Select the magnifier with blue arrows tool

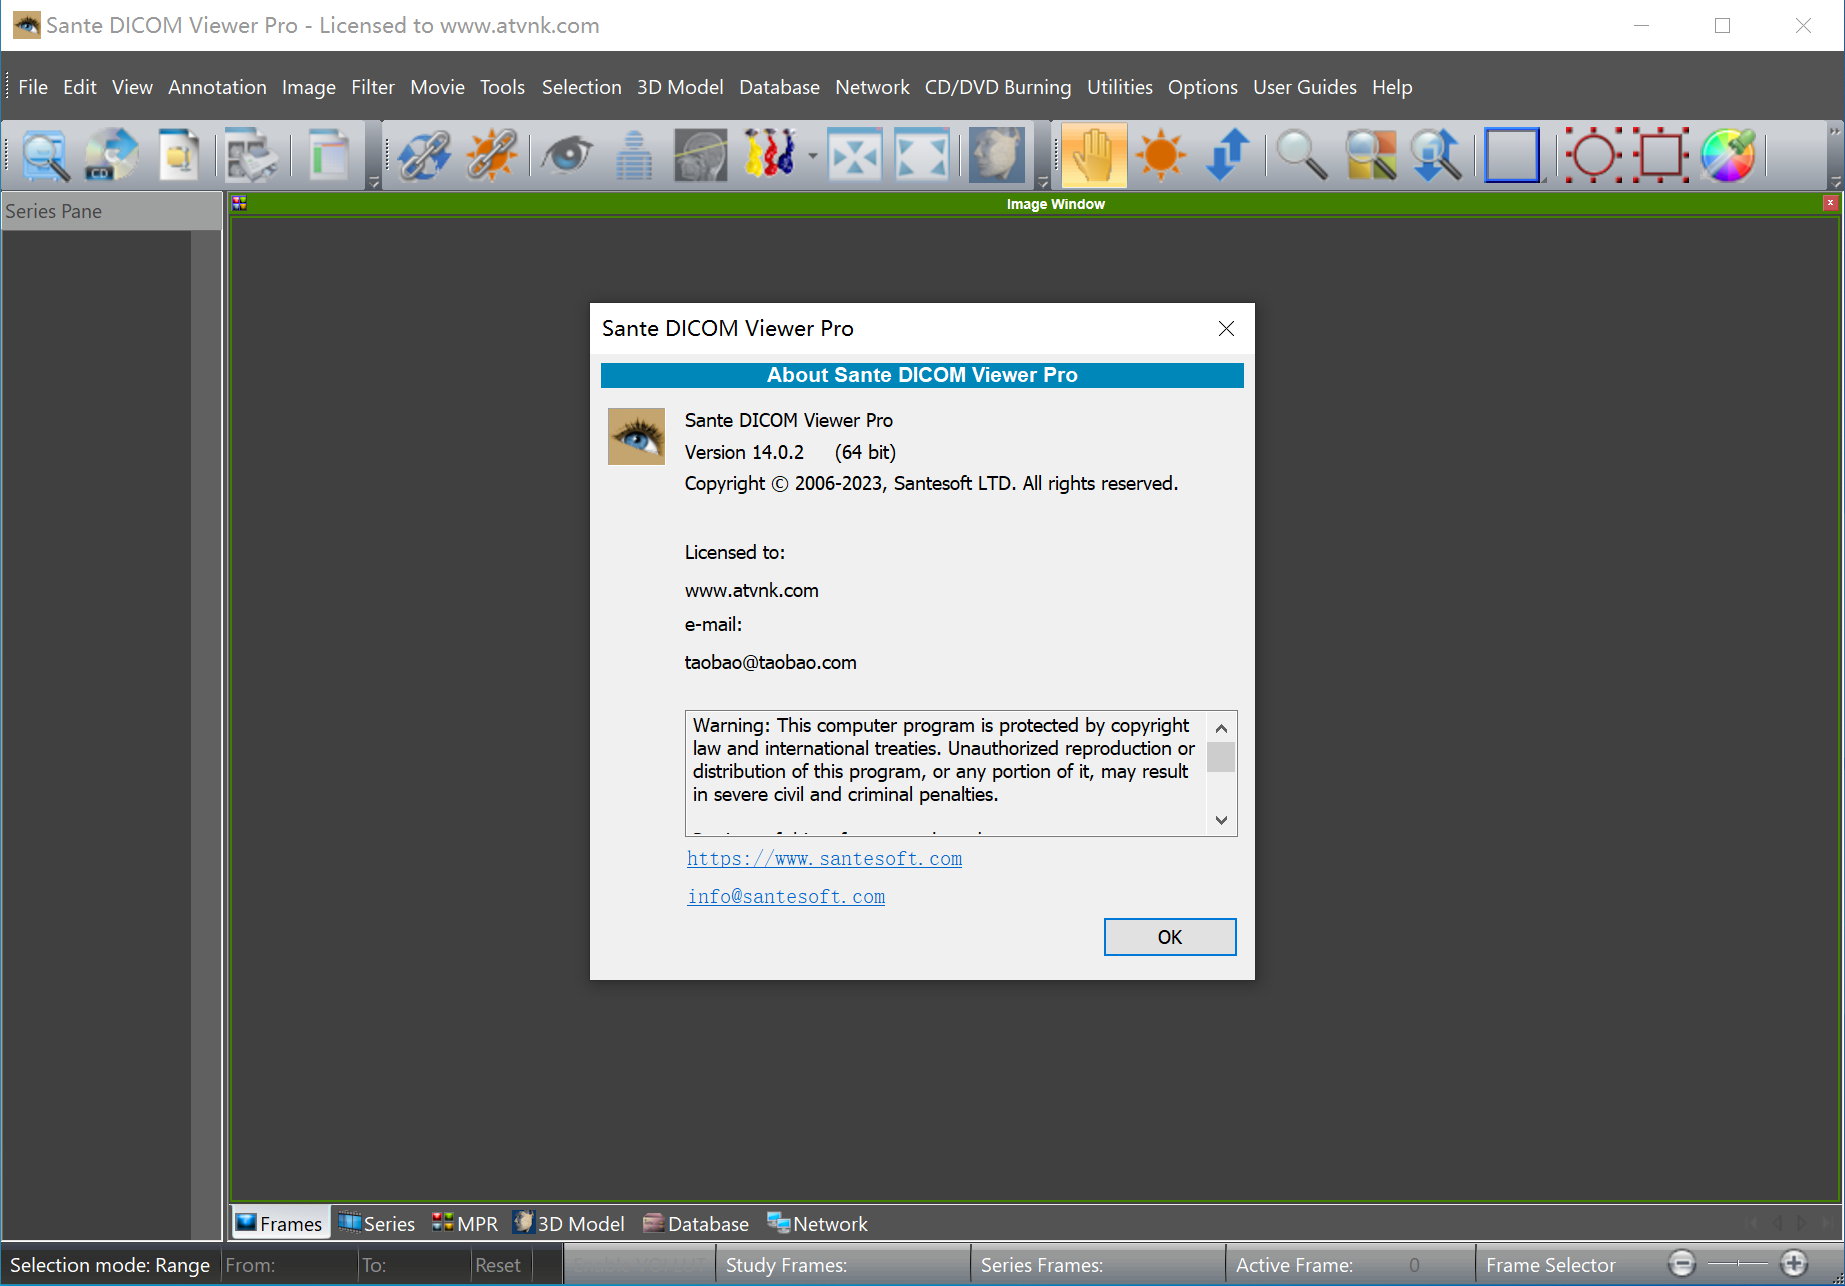pyautogui.click(x=1436, y=155)
